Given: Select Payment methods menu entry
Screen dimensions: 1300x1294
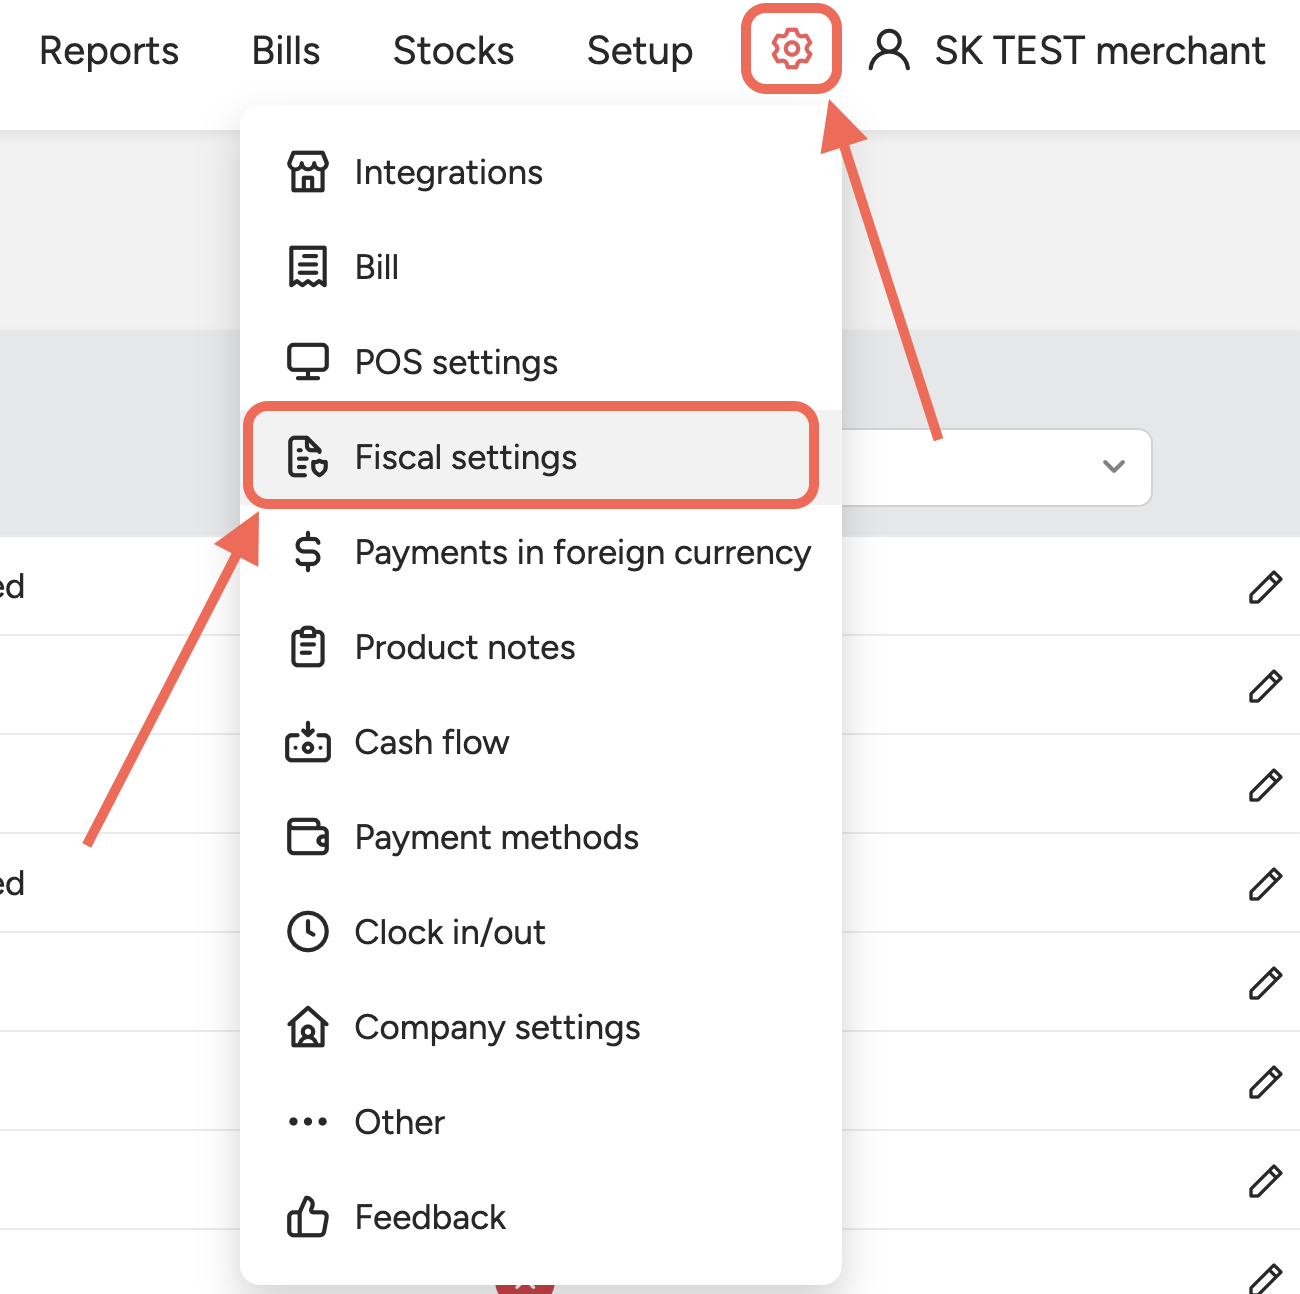Looking at the screenshot, I should pos(541,837).
